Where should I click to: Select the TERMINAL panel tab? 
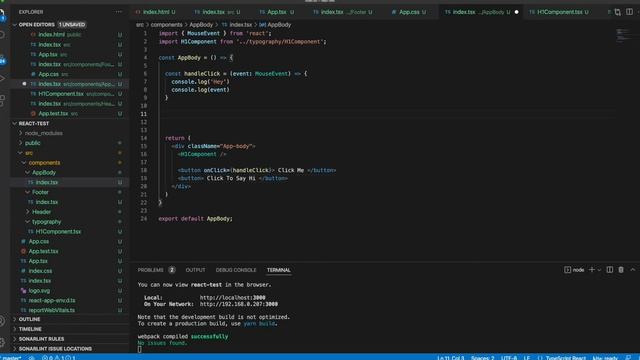coord(278,270)
